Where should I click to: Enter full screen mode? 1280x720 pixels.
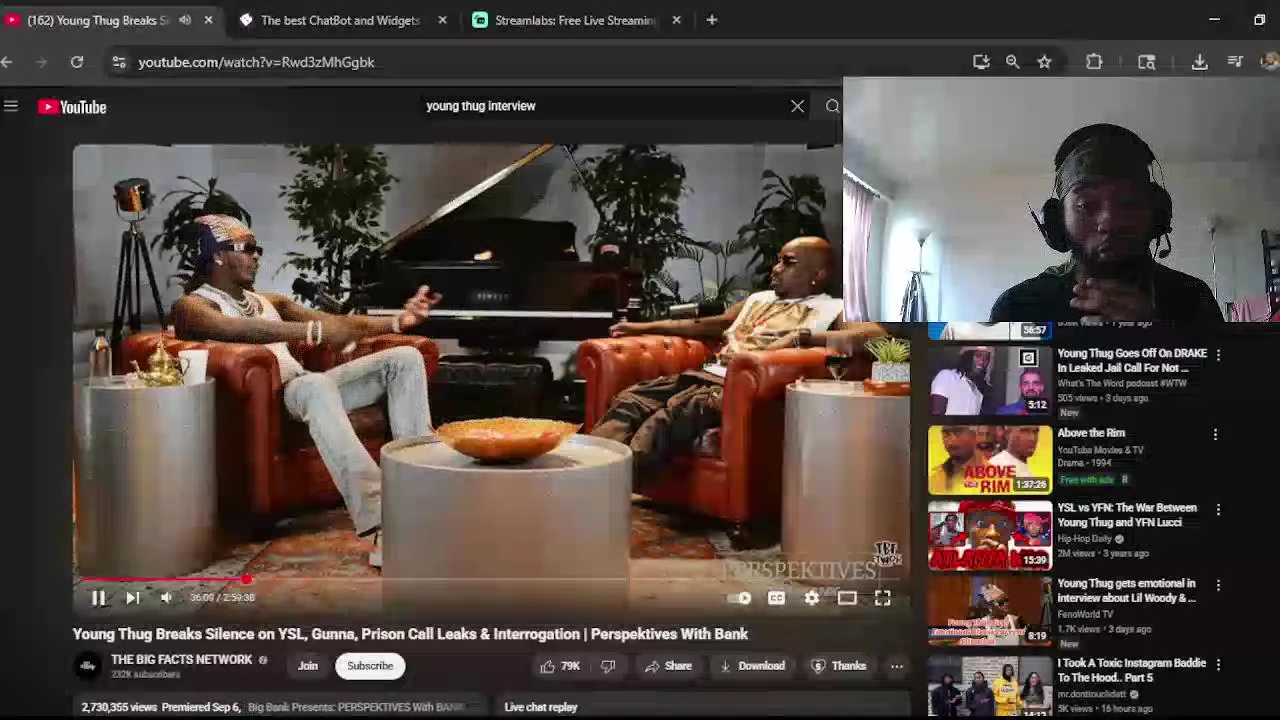point(882,598)
